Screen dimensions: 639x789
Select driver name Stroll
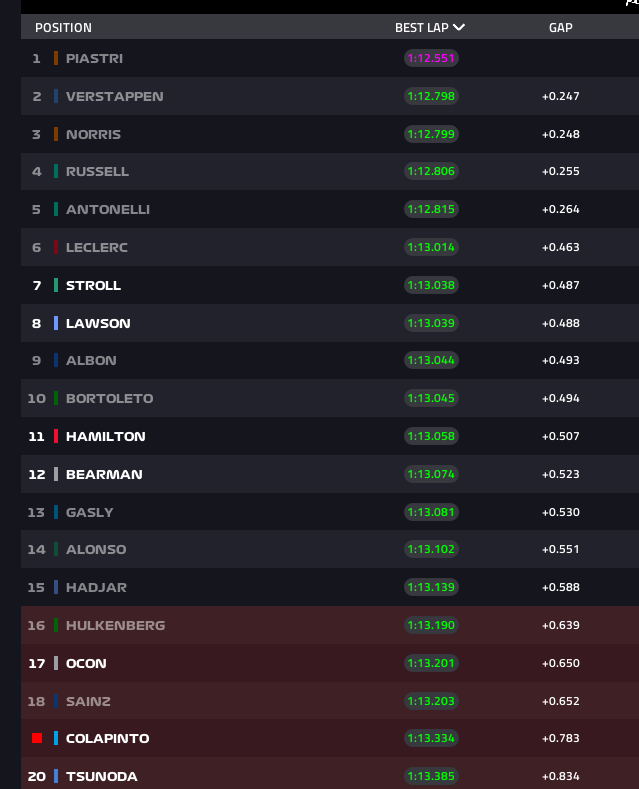coord(93,285)
